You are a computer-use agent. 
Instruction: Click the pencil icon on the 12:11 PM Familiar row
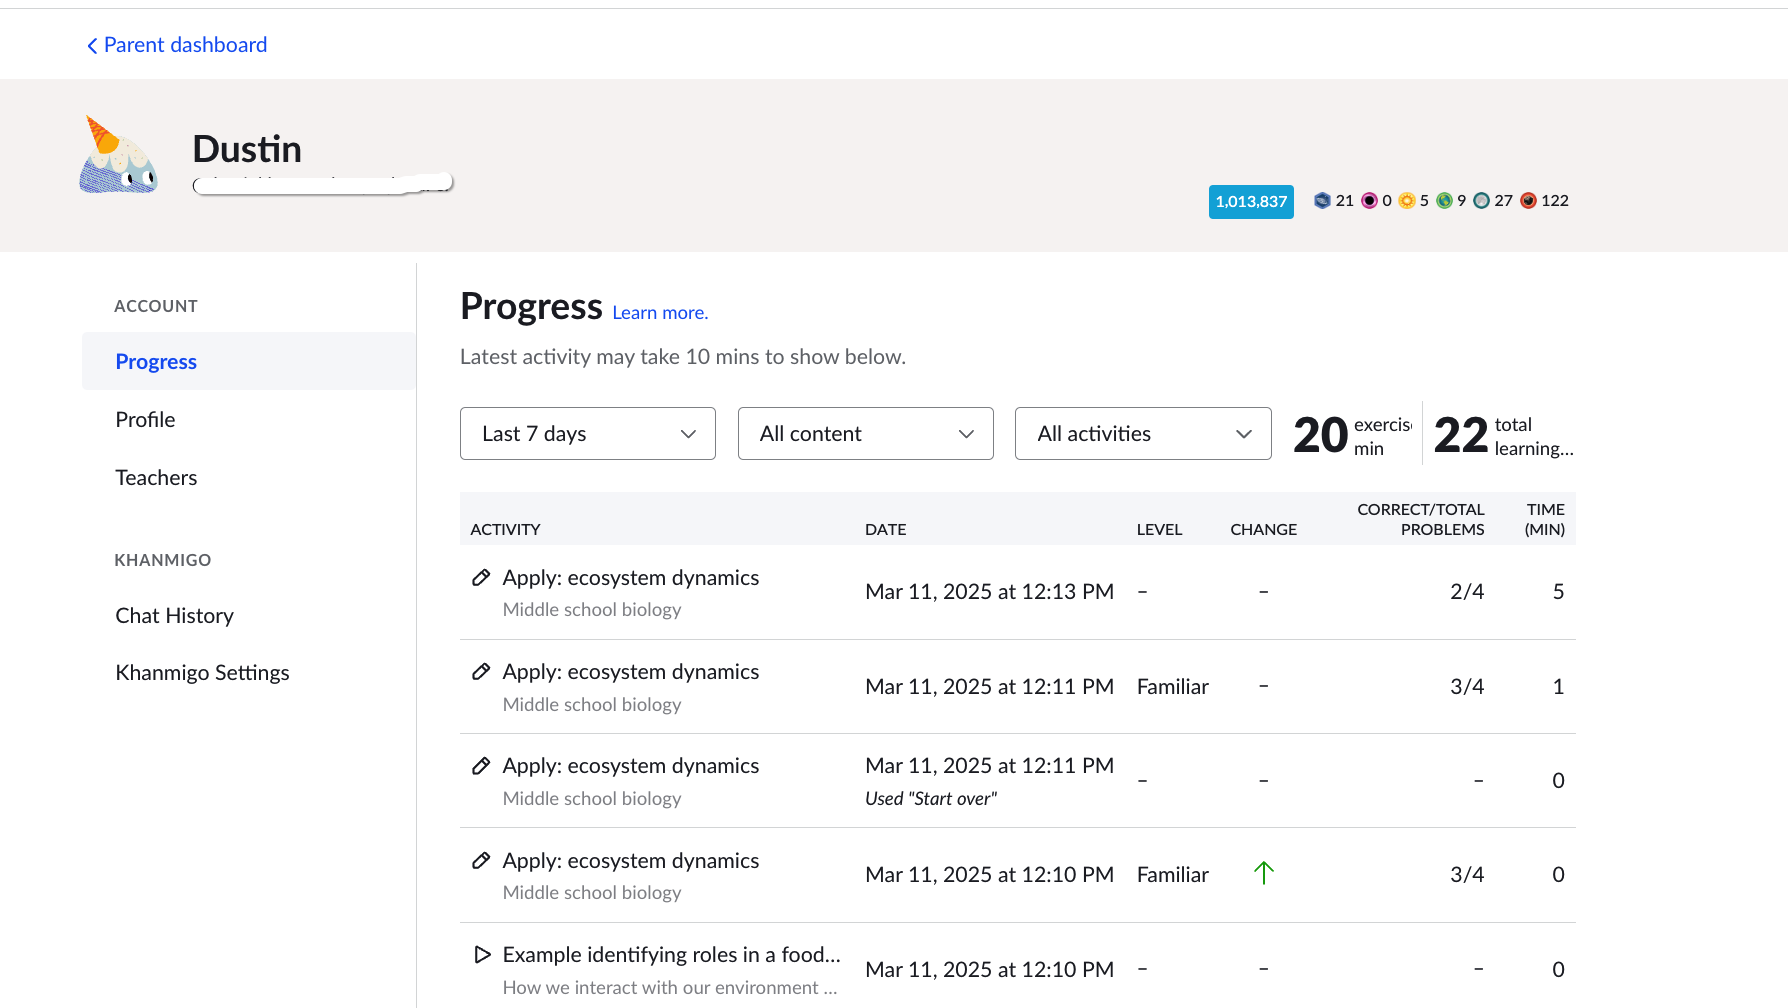[x=481, y=672]
